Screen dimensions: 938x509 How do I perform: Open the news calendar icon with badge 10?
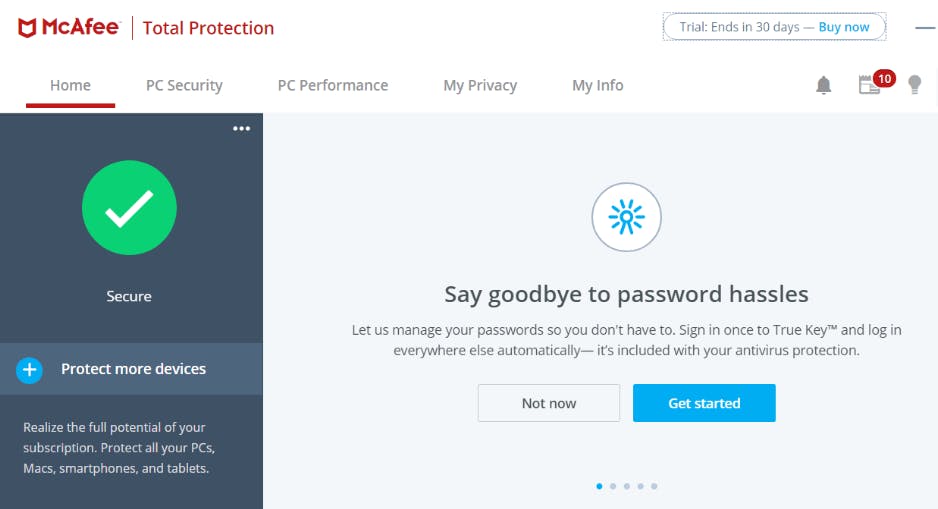click(x=869, y=85)
